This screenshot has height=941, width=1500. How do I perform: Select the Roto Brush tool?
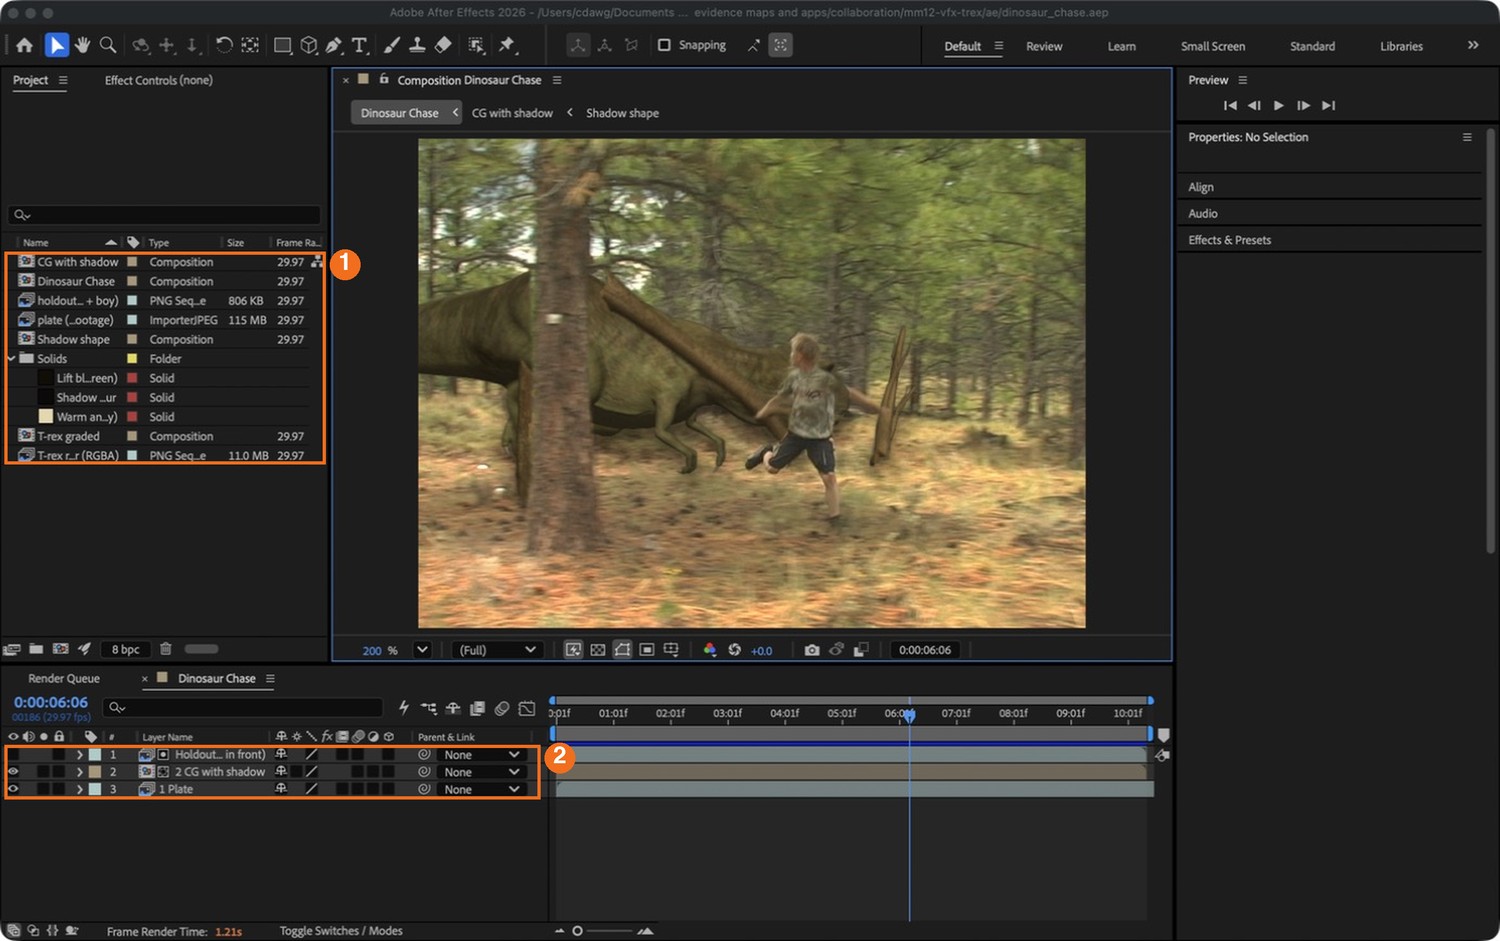pyautogui.click(x=476, y=45)
